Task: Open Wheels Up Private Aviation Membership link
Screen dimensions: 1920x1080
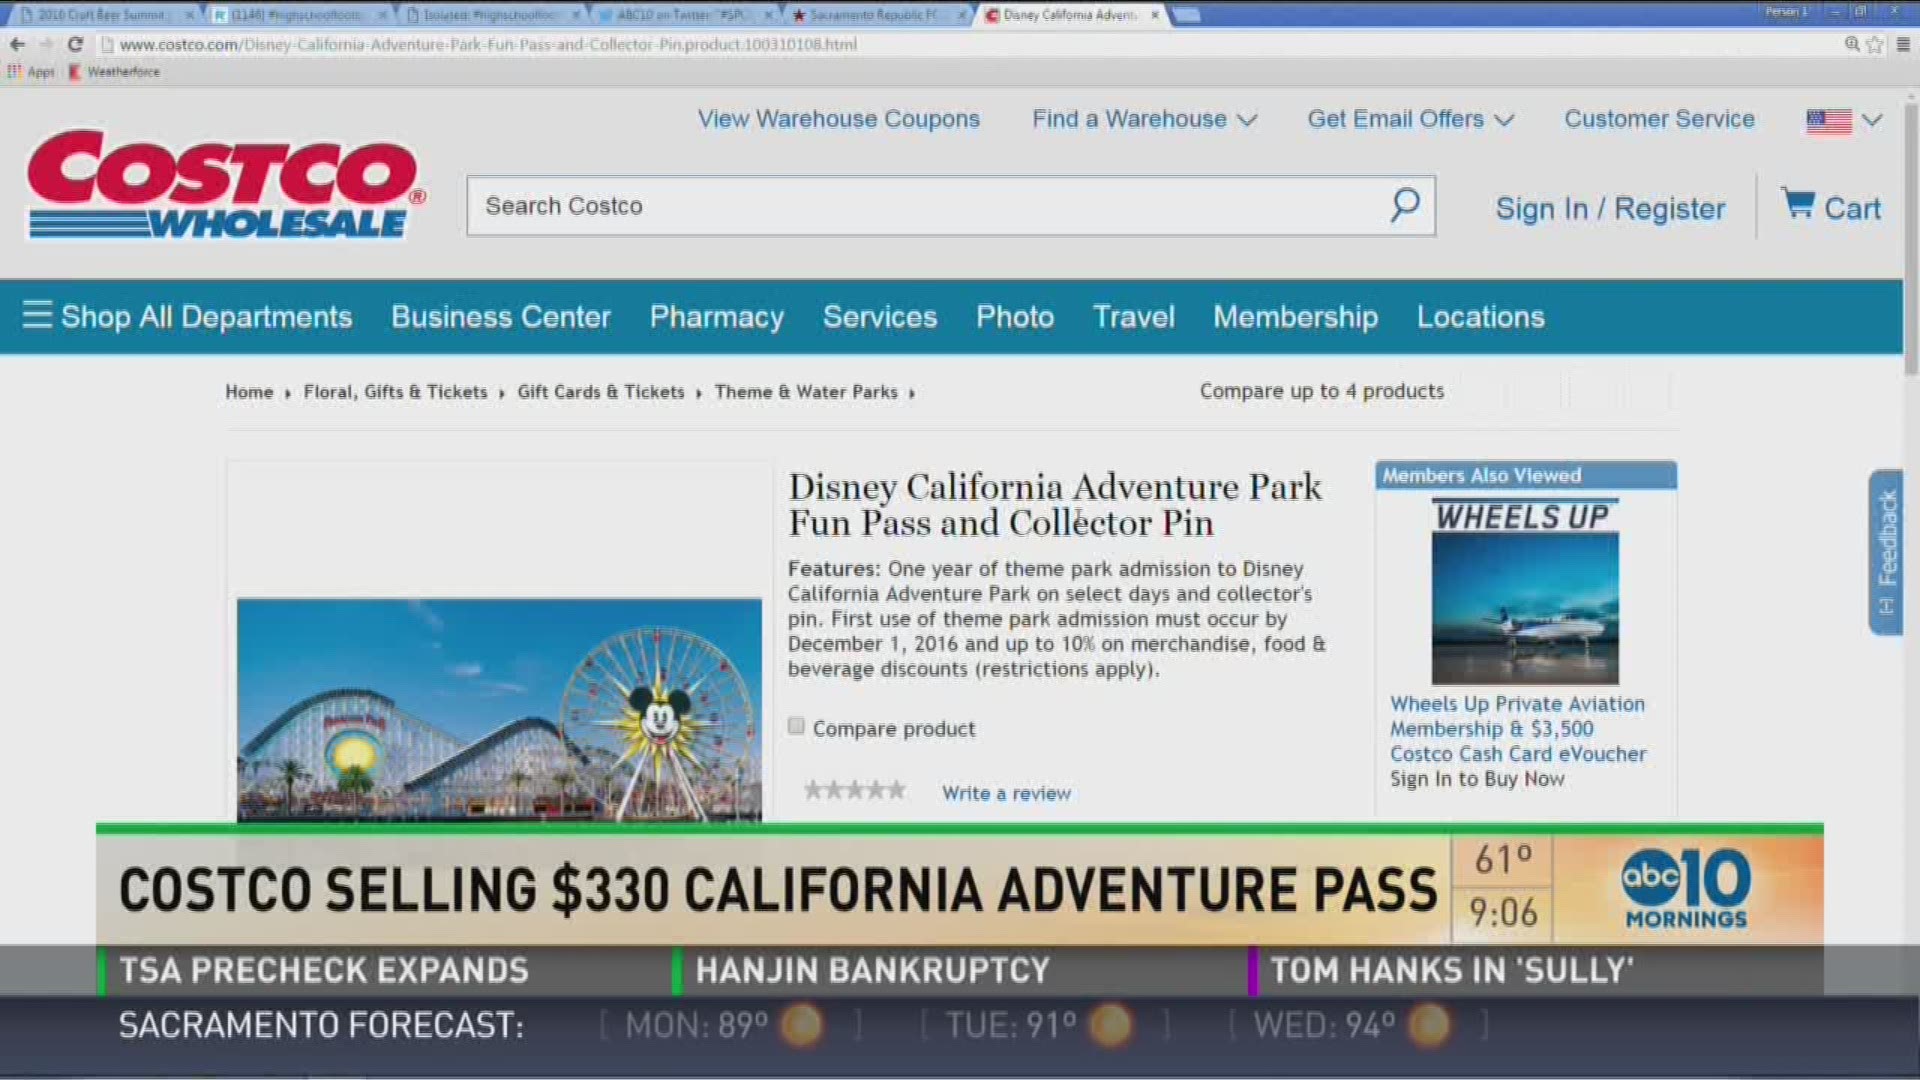Action: [x=1518, y=729]
